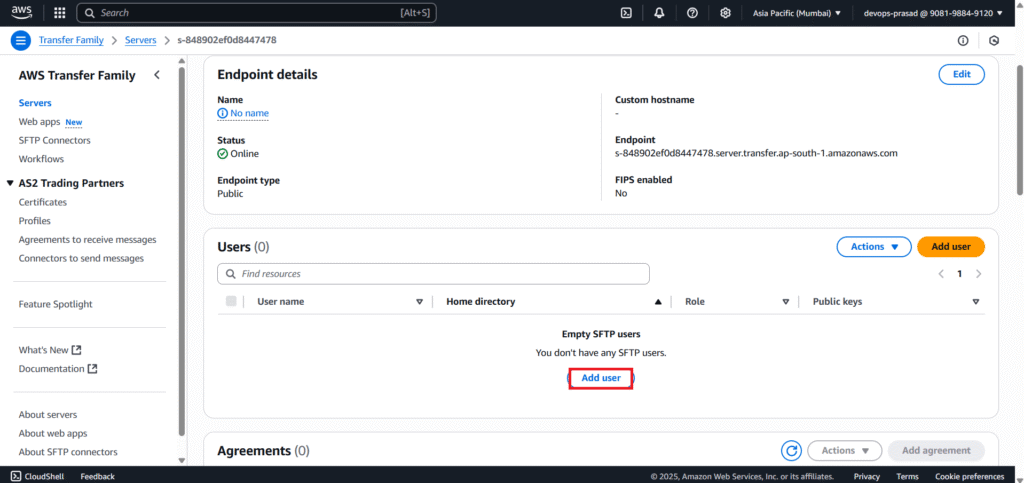Viewport: 1024px width, 483px height.
Task: Open Privacy footer link
Action: click(867, 476)
